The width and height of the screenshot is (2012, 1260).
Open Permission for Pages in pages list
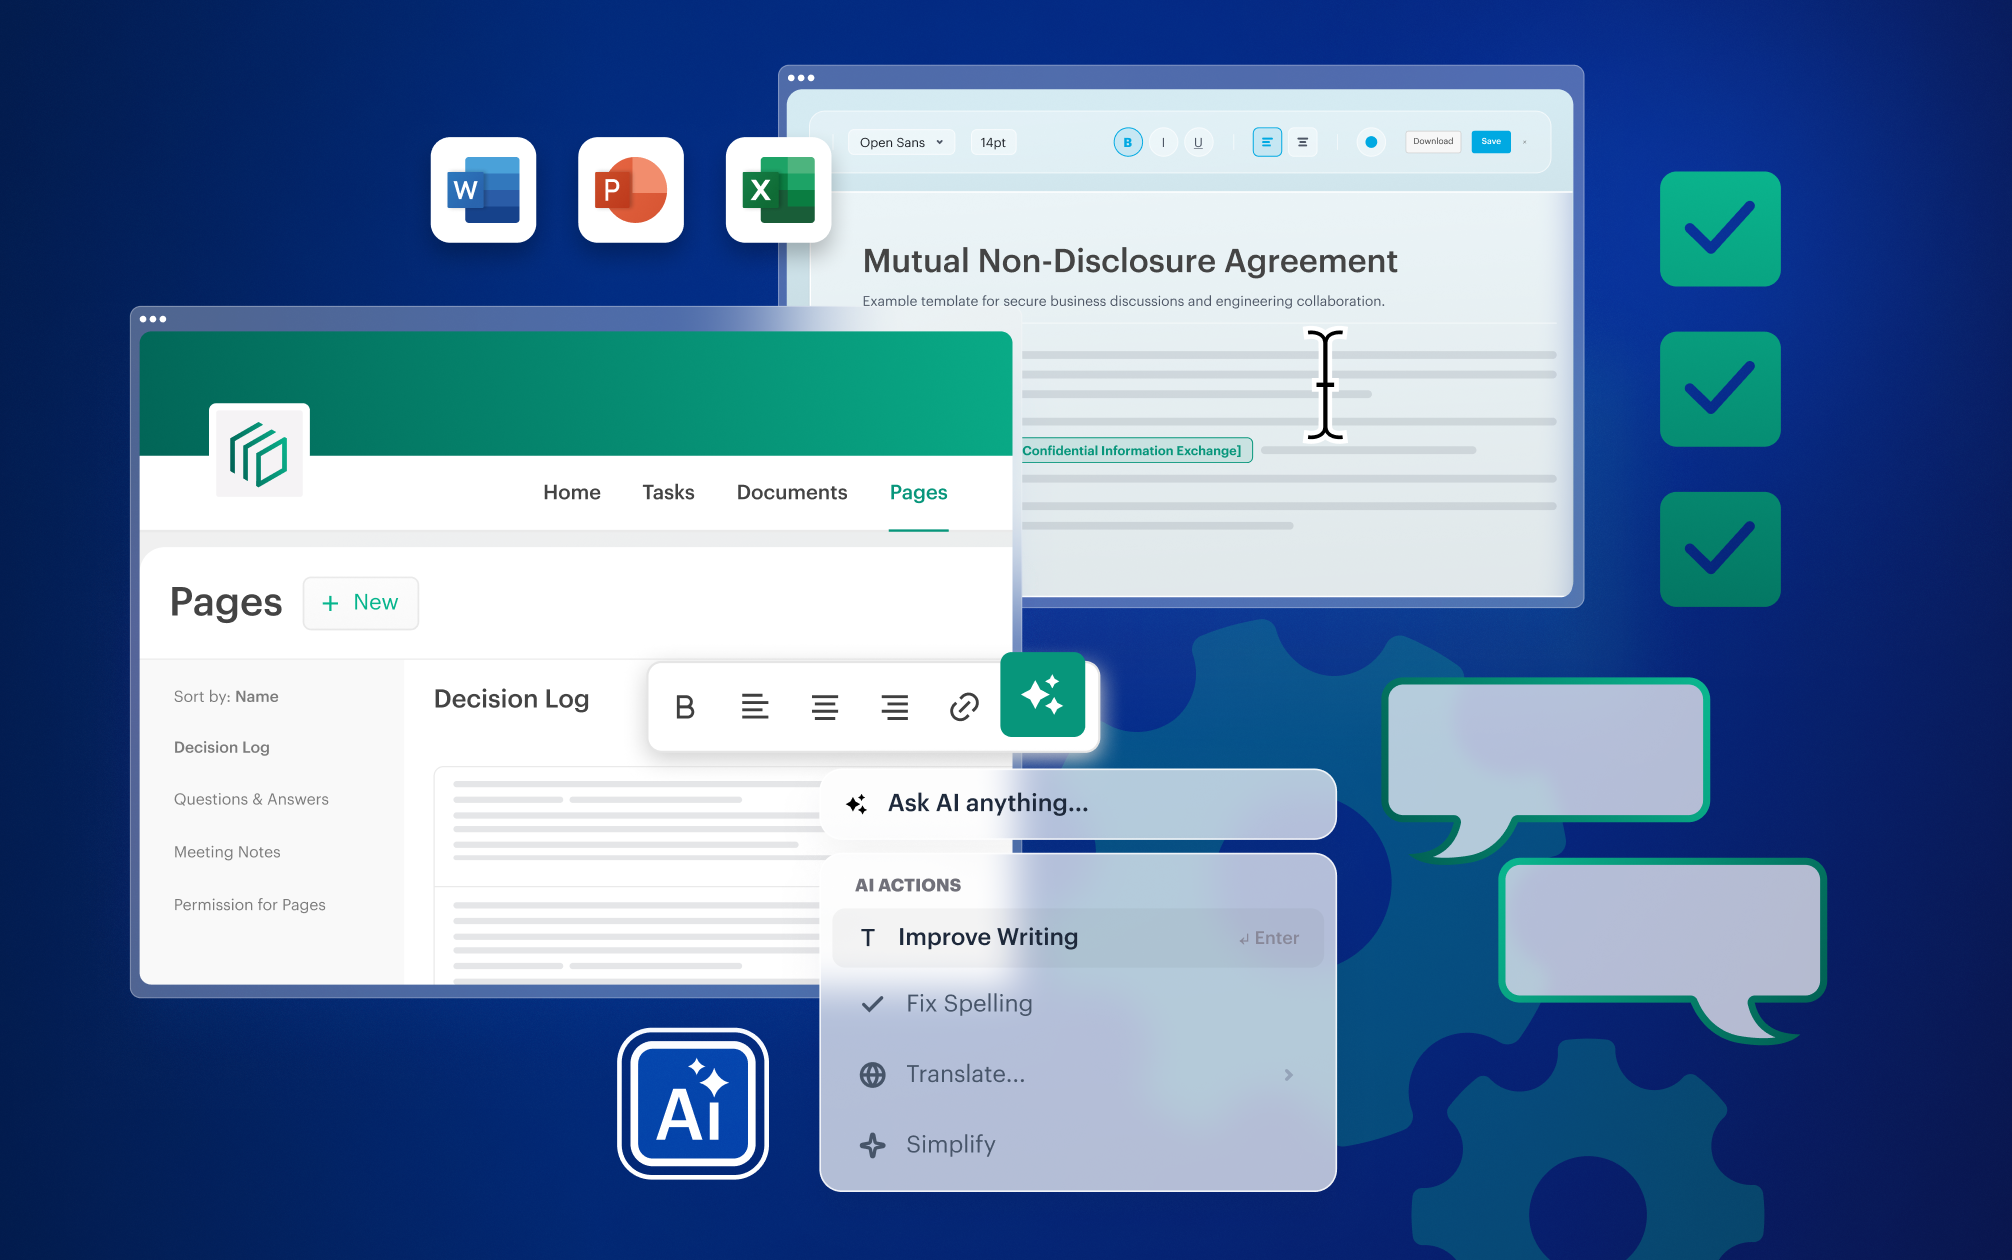click(250, 905)
